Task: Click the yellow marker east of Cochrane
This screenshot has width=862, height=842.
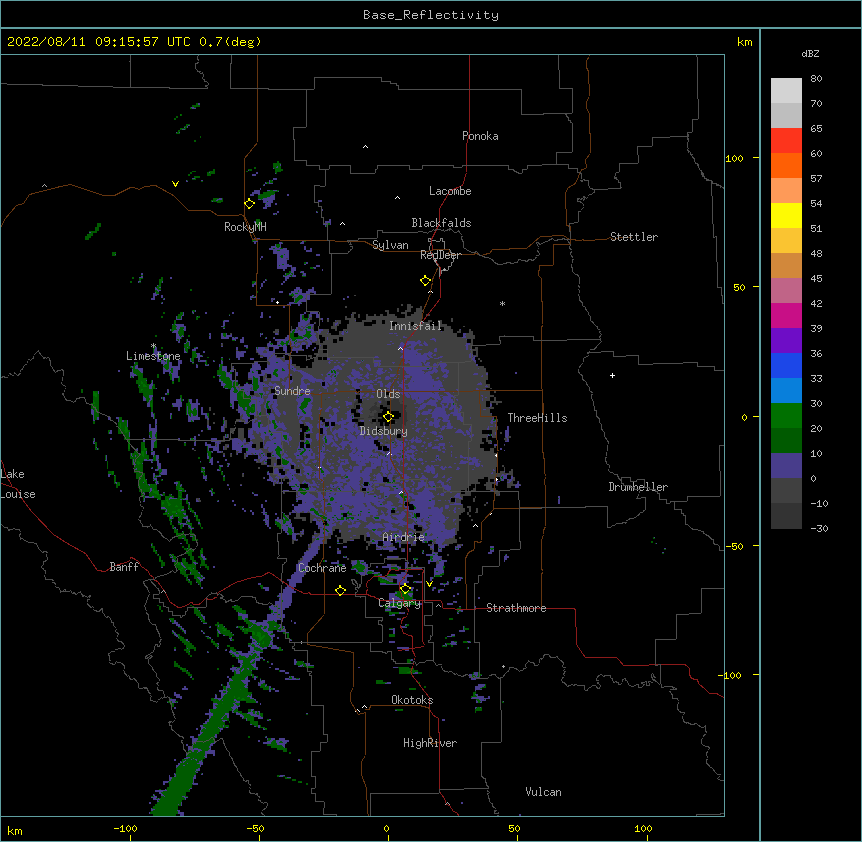Action: coord(340,590)
